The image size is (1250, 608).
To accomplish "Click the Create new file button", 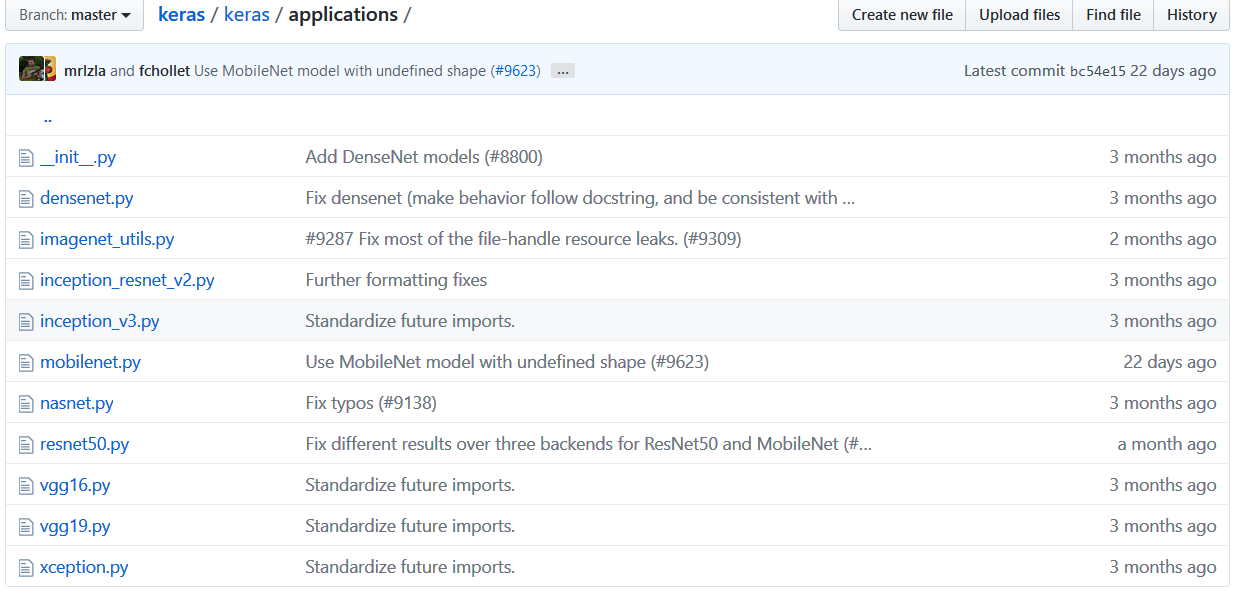I will 902,15.
